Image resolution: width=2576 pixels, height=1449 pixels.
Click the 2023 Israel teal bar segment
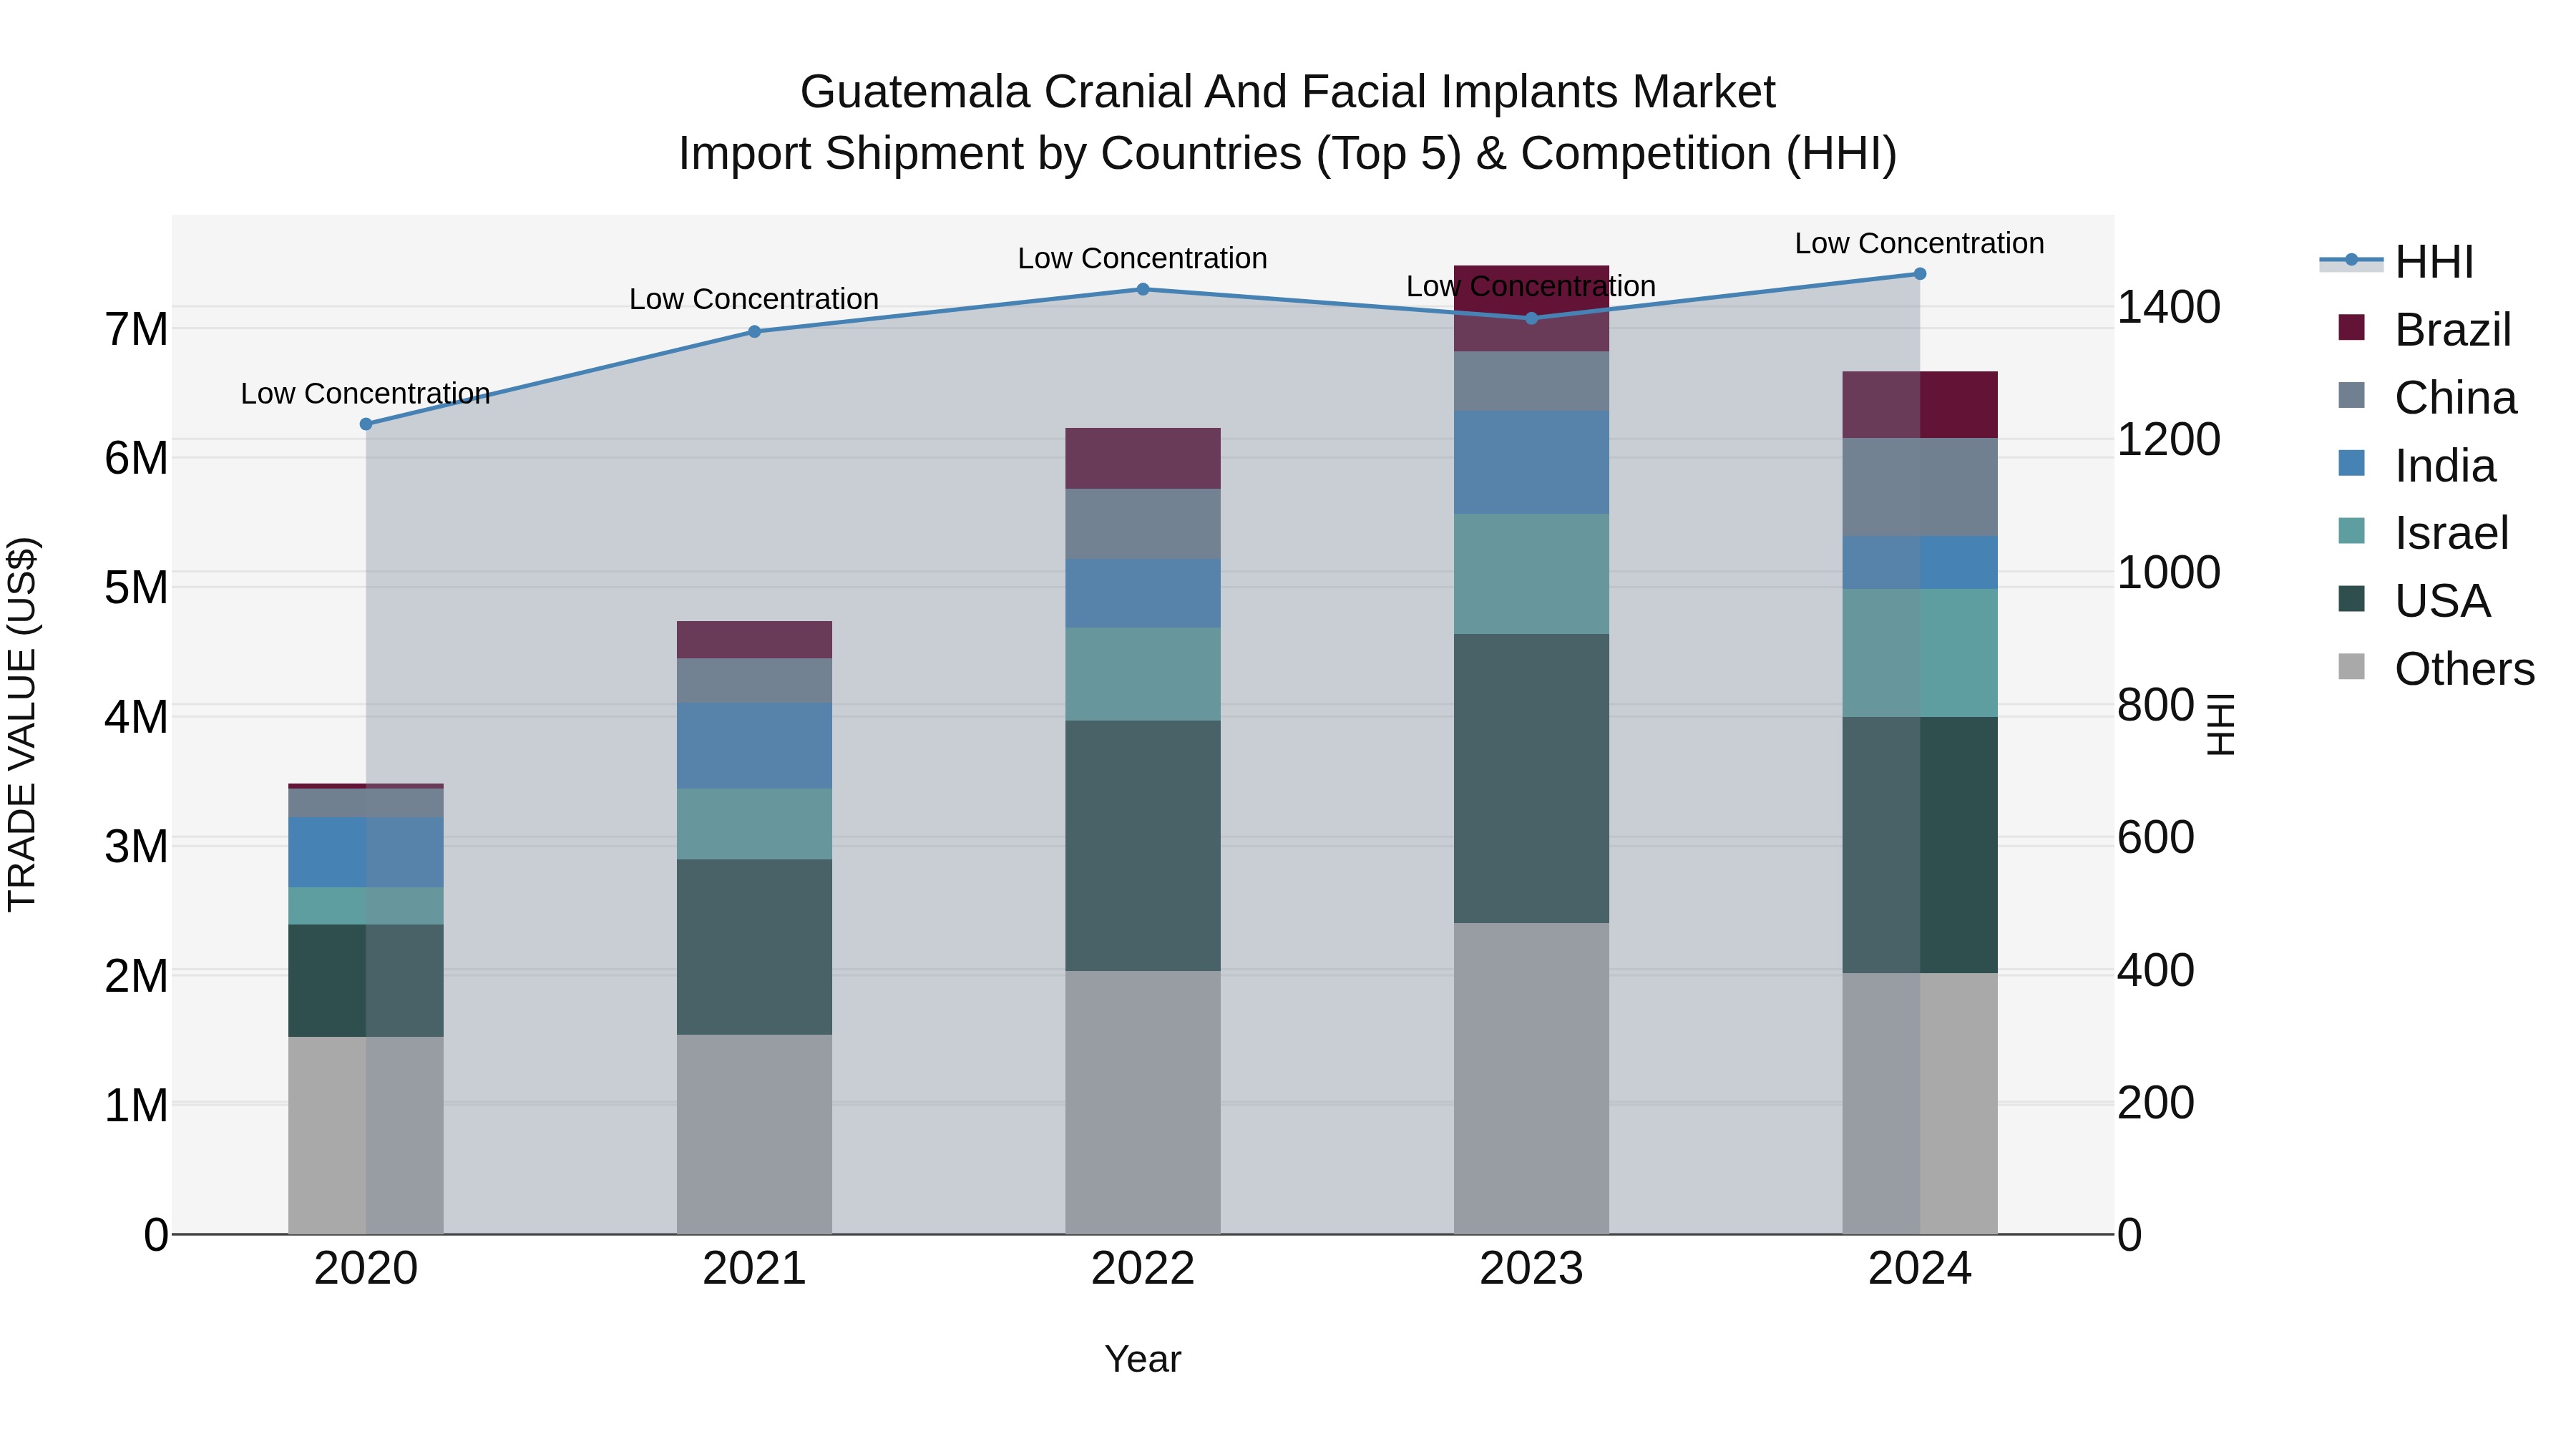pos(1532,574)
